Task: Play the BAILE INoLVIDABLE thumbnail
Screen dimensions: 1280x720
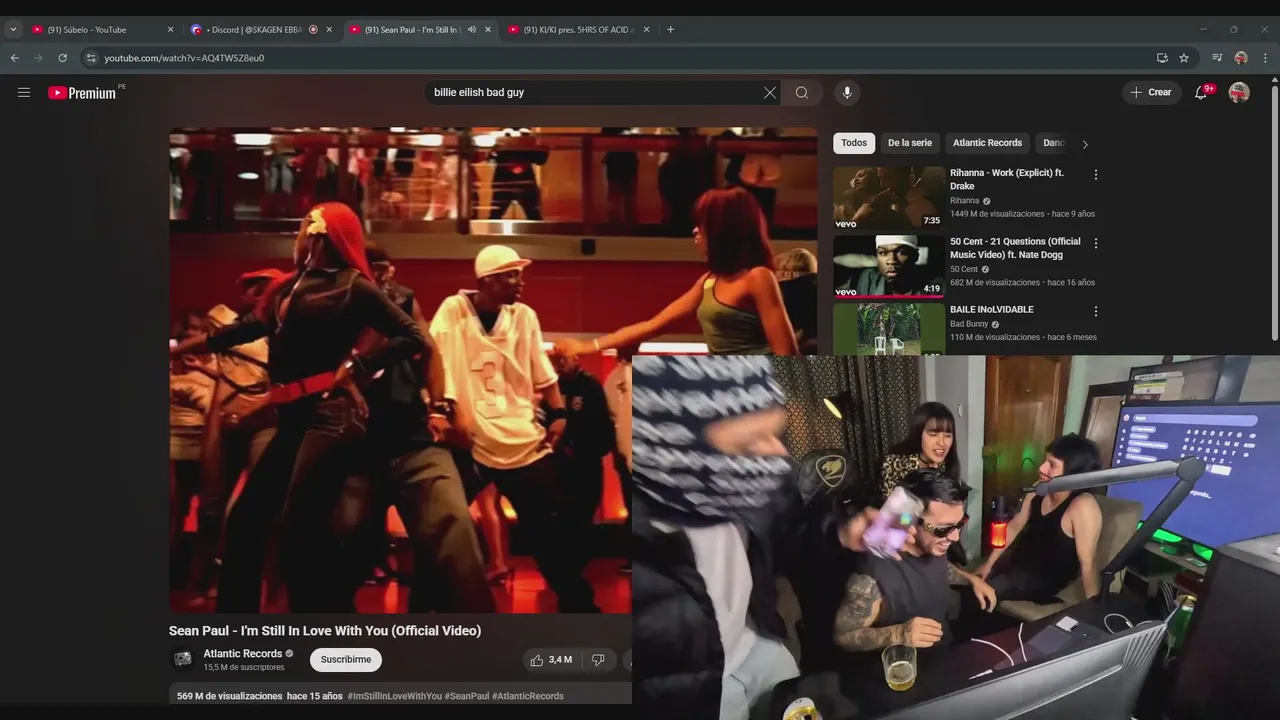Action: point(889,329)
